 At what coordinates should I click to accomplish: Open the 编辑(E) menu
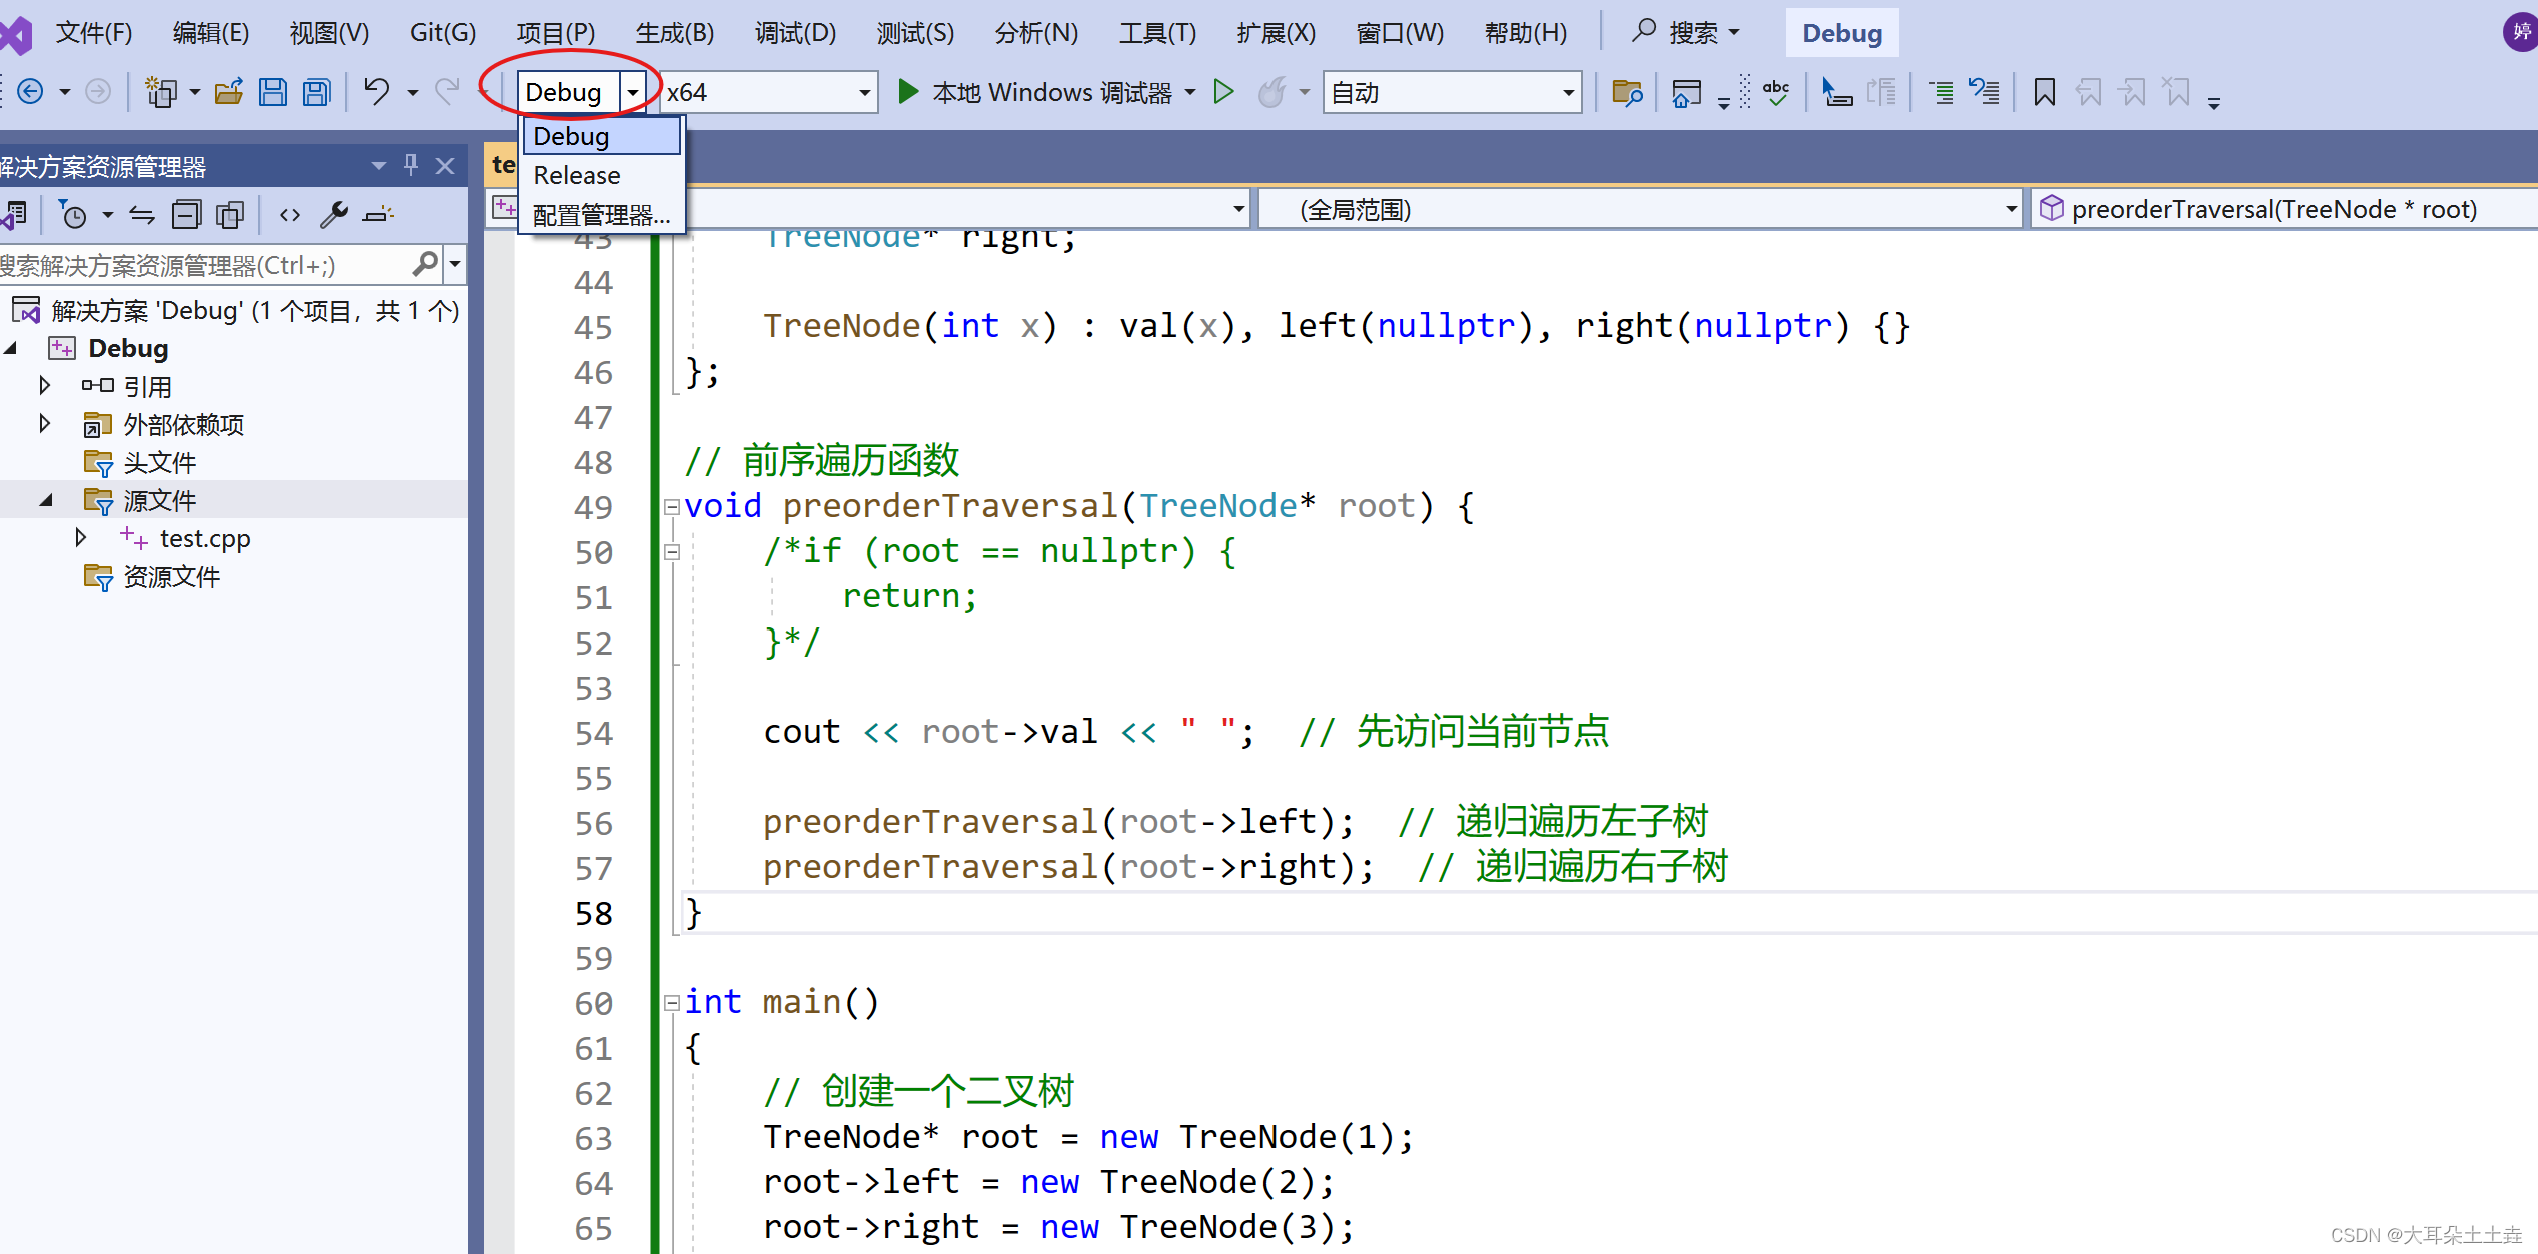[211, 32]
